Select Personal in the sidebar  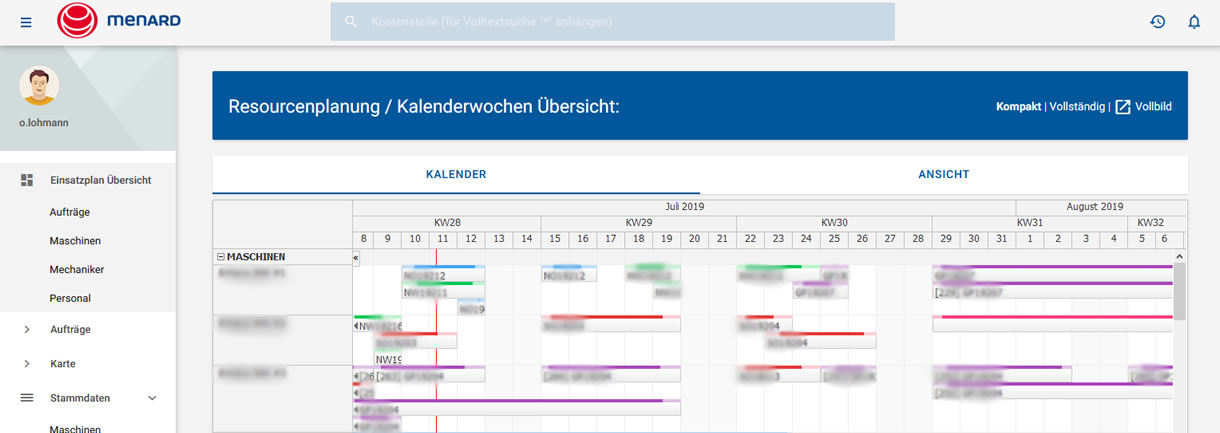coord(70,298)
